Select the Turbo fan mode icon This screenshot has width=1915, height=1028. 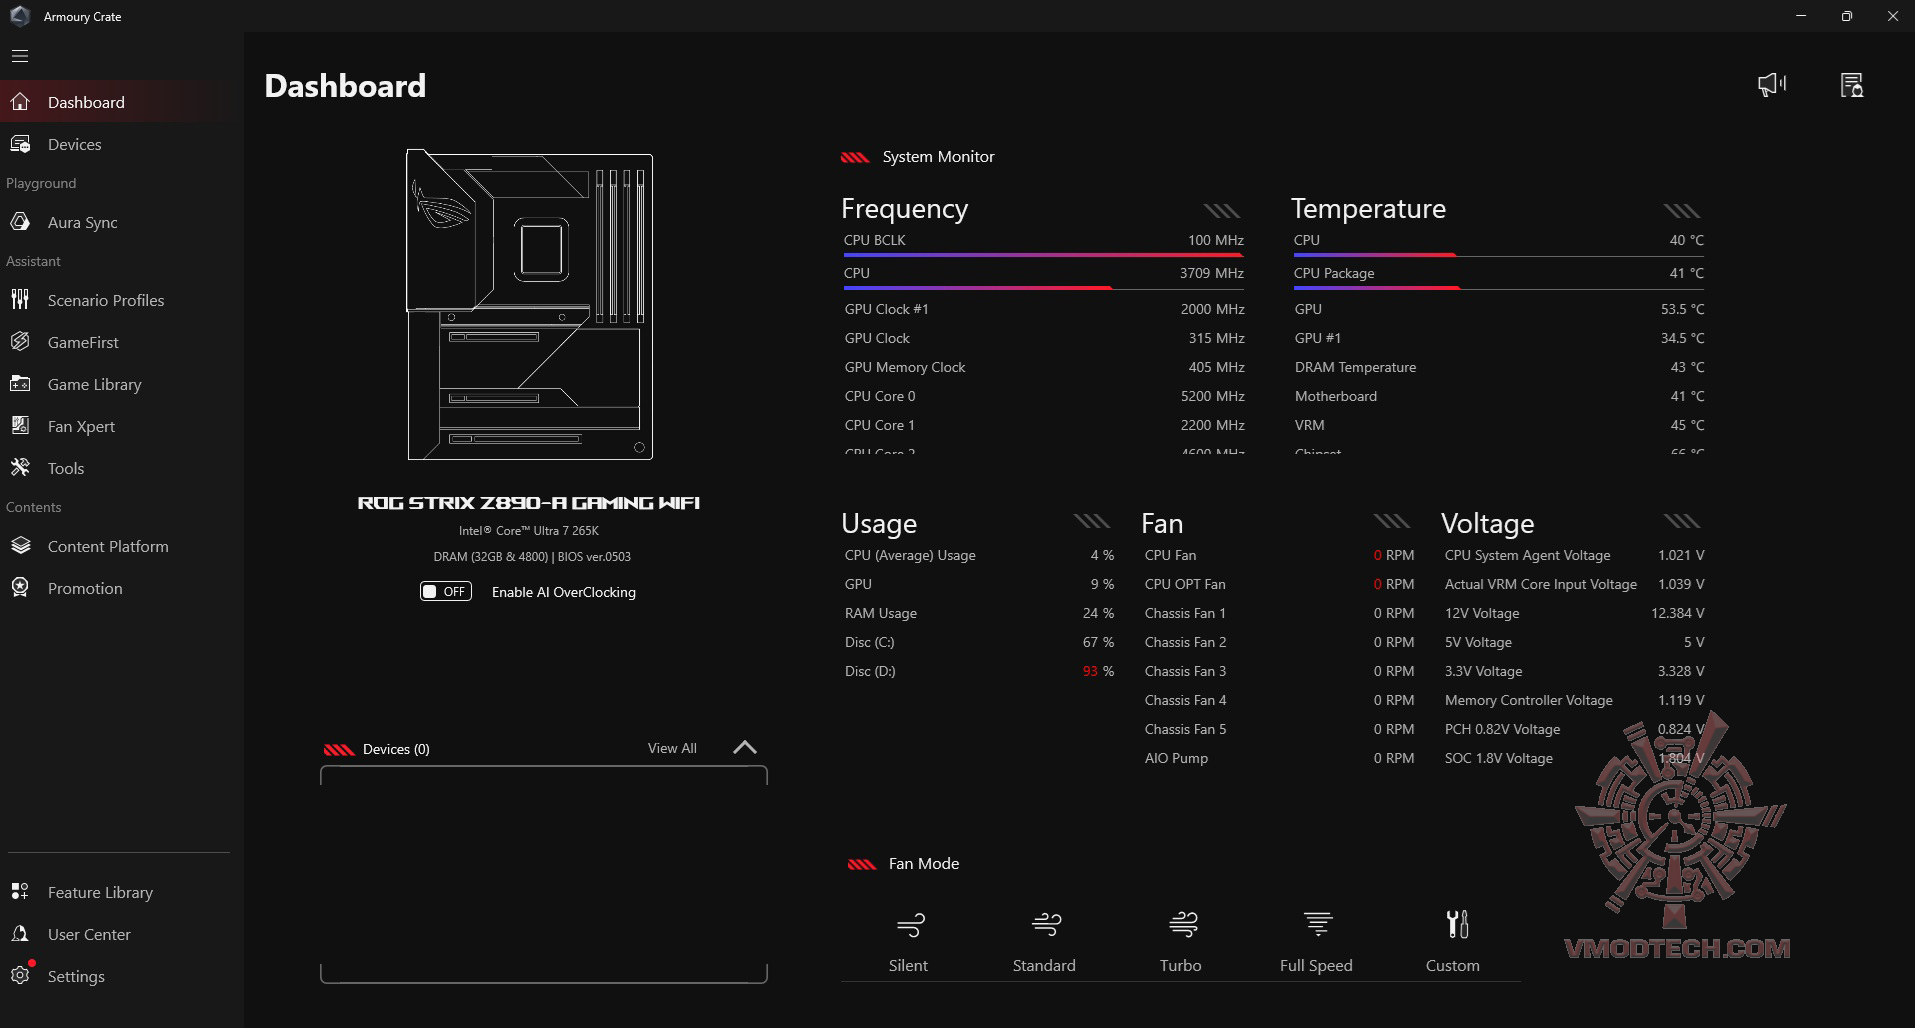(x=1183, y=925)
